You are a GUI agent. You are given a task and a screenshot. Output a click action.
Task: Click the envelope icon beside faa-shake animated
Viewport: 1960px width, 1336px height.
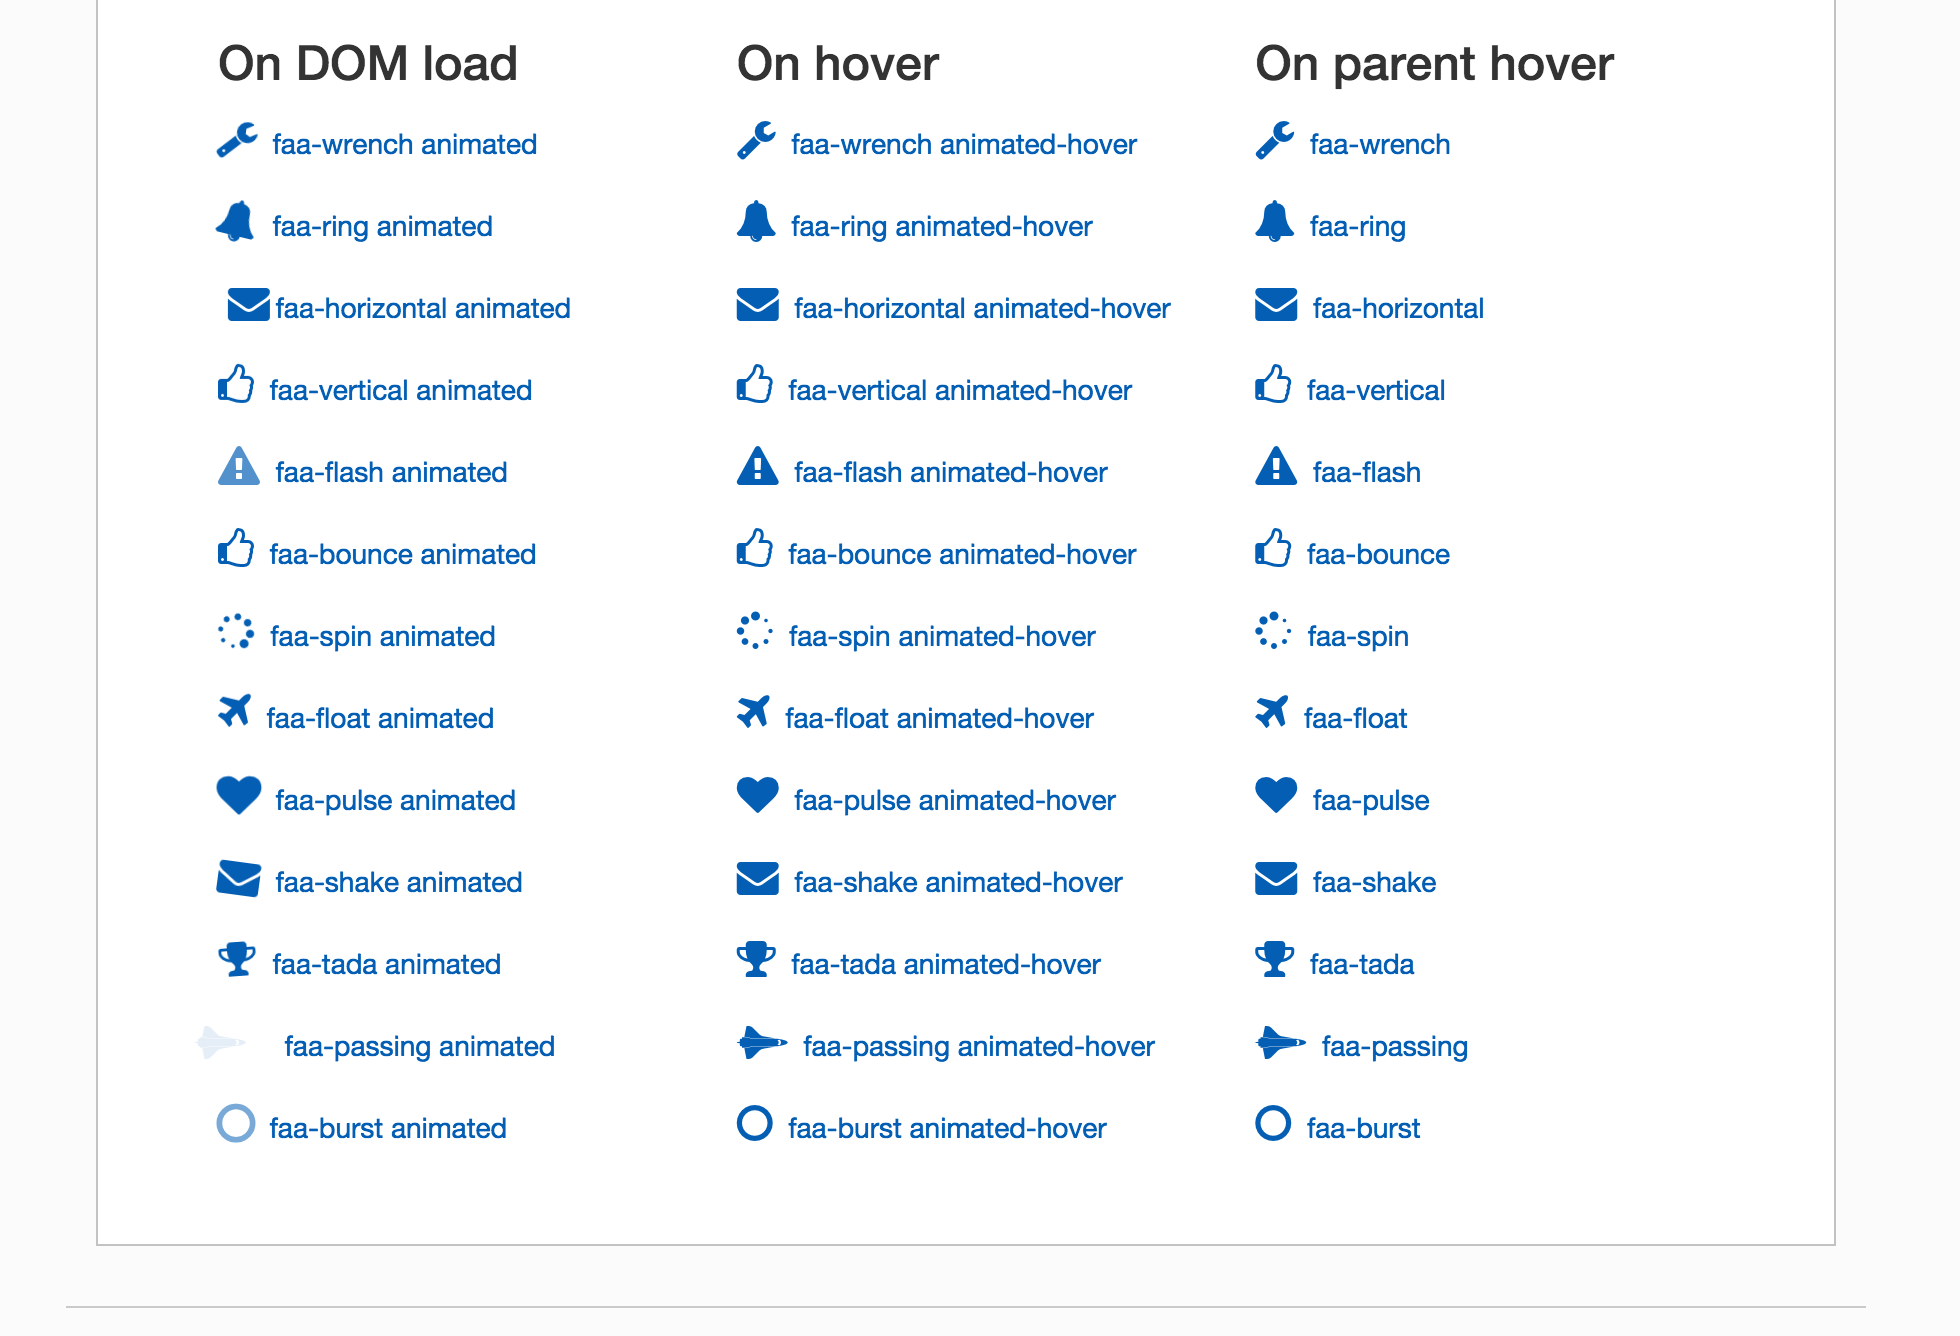point(239,878)
